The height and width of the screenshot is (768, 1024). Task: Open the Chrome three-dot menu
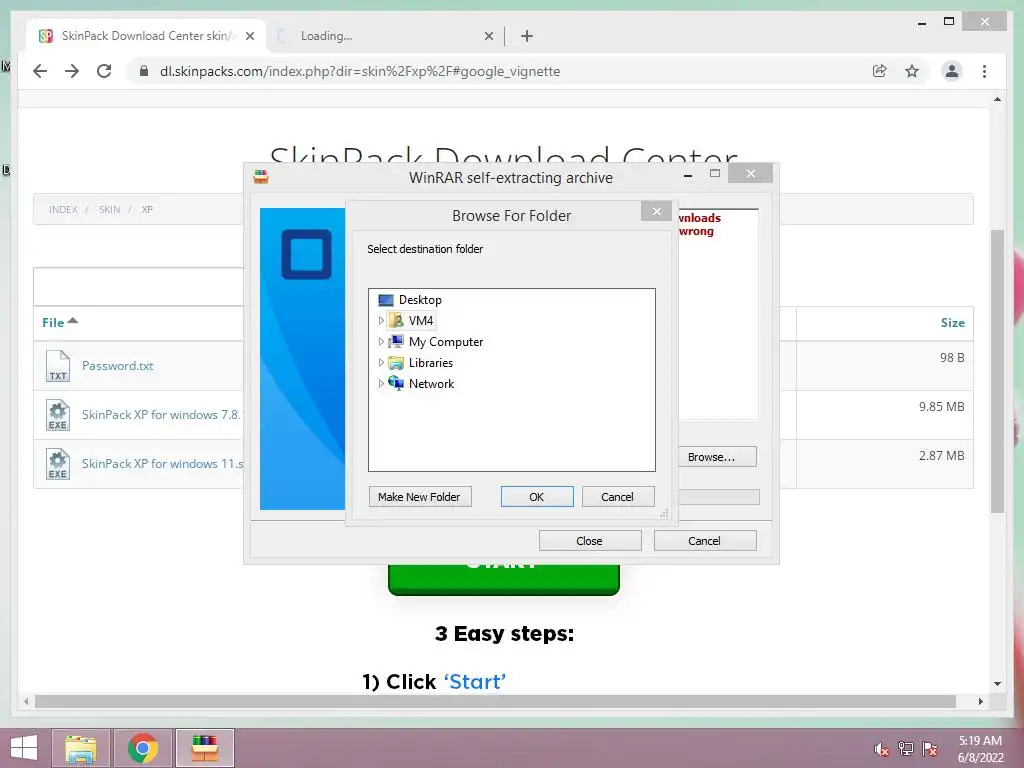pyautogui.click(x=984, y=71)
